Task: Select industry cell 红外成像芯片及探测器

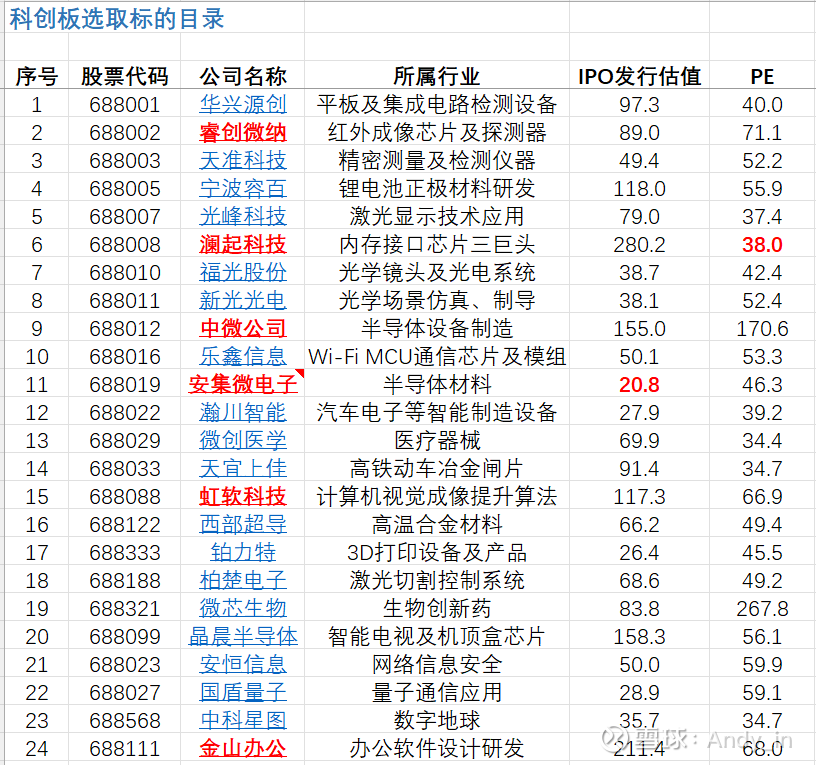Action: [x=437, y=133]
